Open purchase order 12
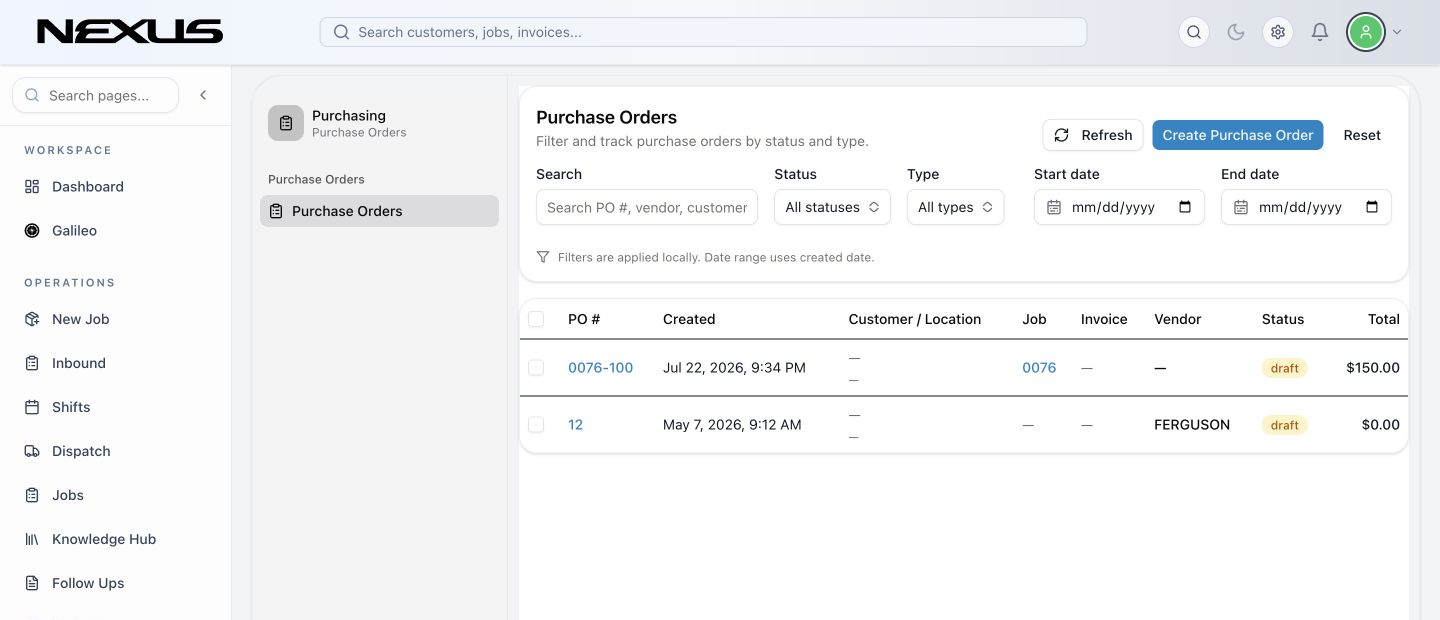This screenshot has width=1440, height=620. tap(575, 425)
